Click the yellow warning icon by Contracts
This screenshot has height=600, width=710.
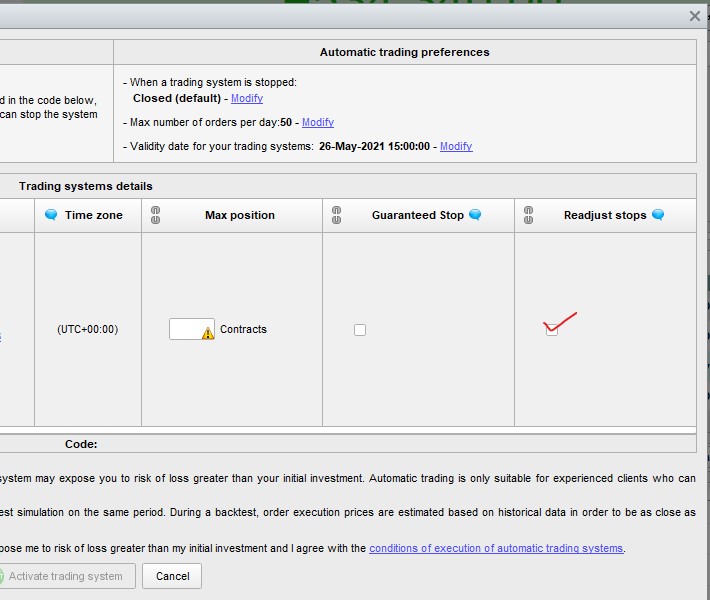point(208,333)
